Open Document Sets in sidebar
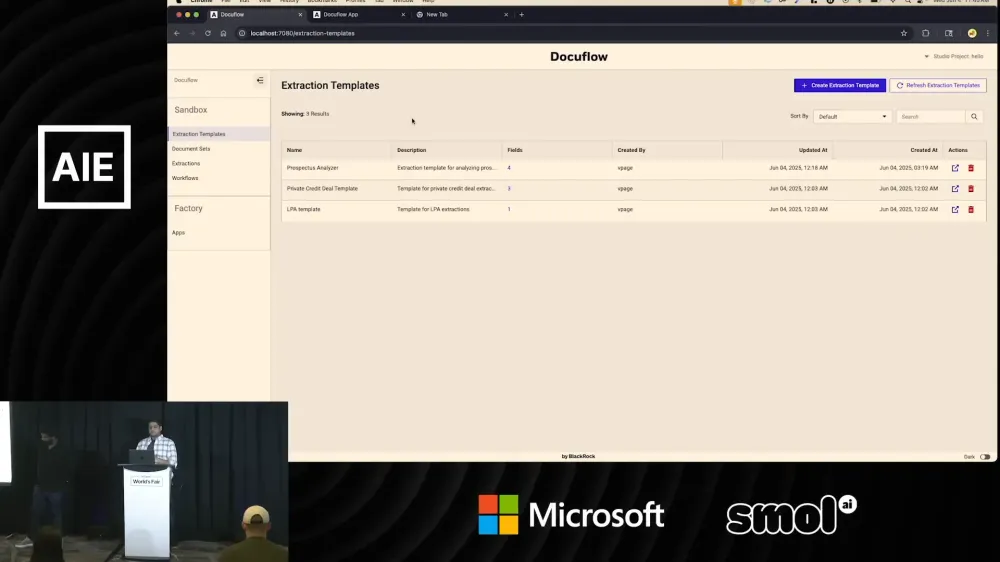The width and height of the screenshot is (1000, 562). click(191, 149)
